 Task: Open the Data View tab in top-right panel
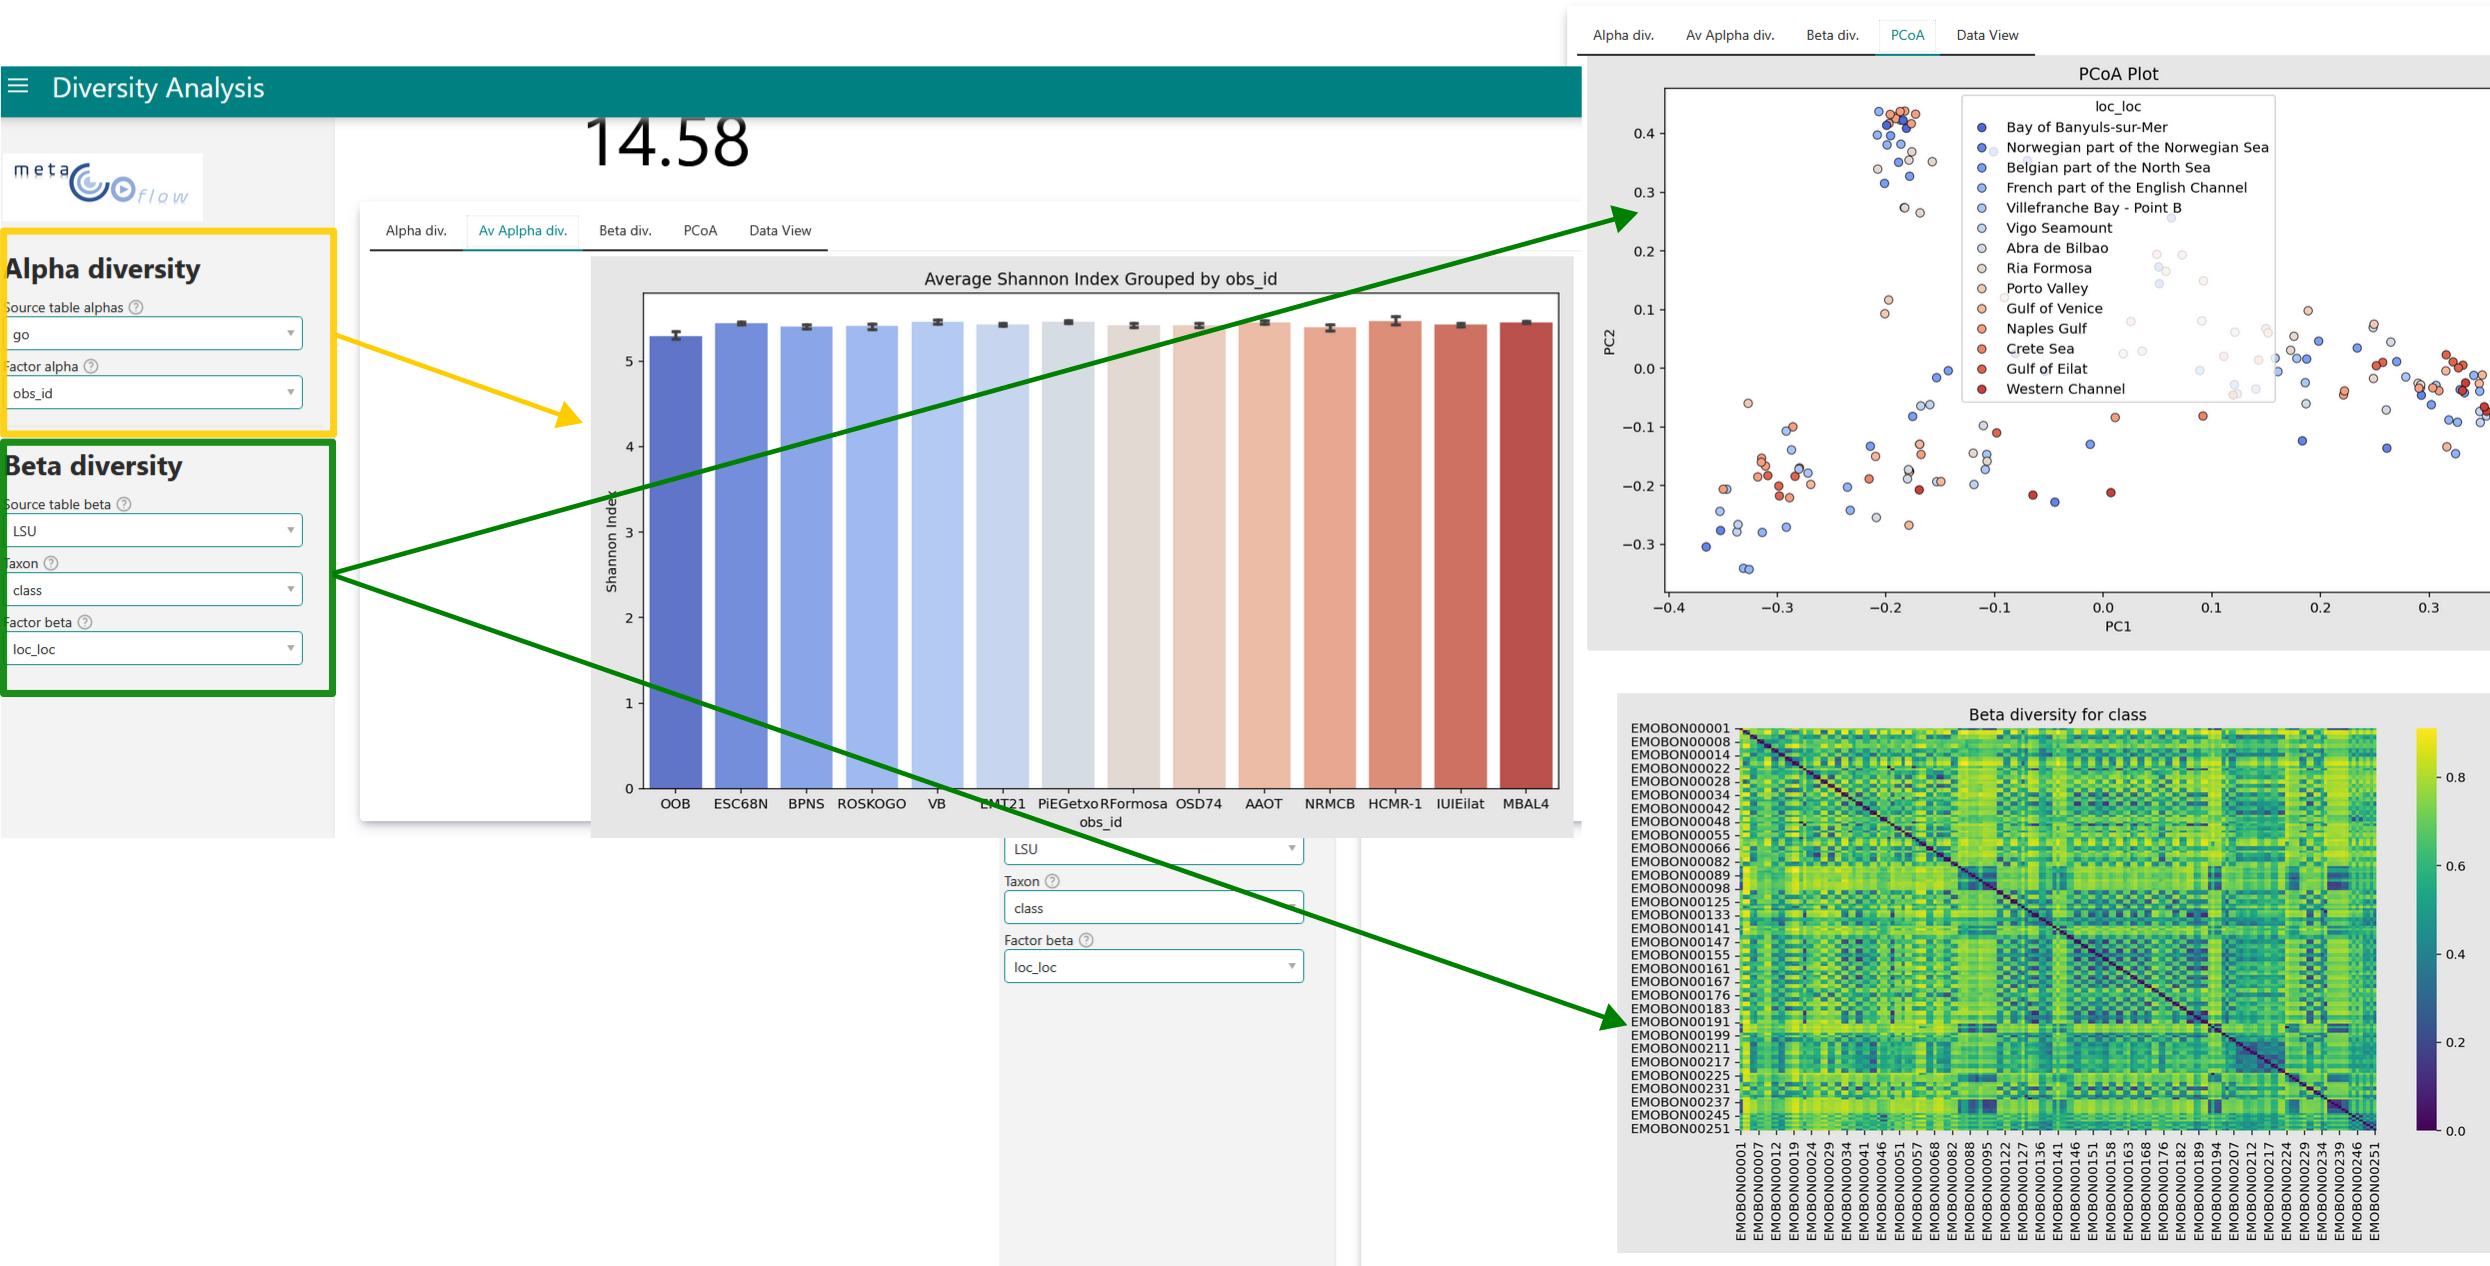pos(1986,35)
